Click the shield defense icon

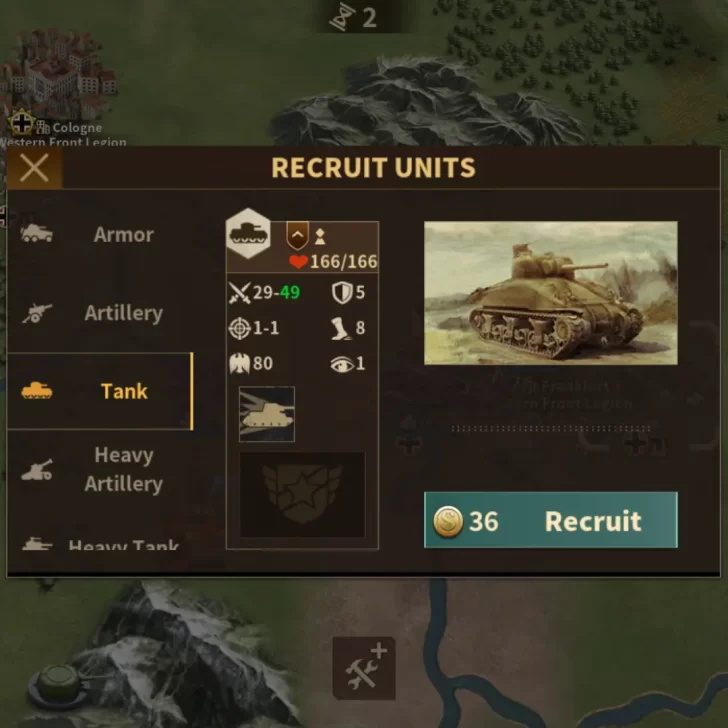click(x=342, y=293)
